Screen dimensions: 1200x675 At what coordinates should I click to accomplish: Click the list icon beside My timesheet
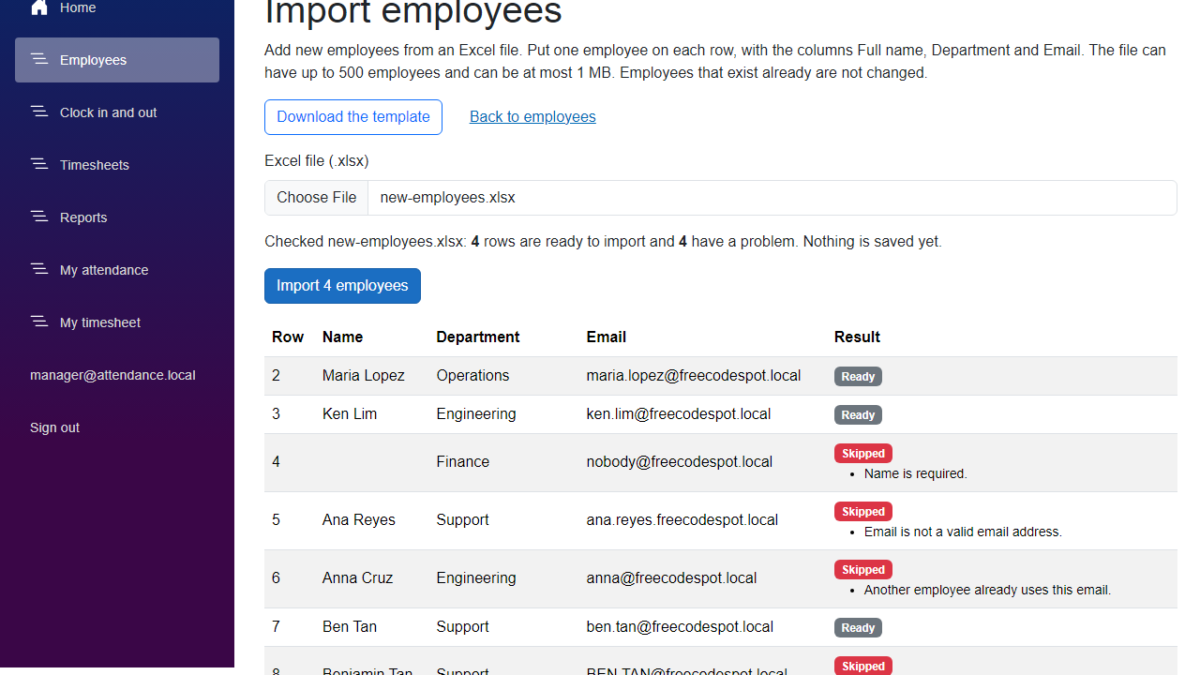point(39,322)
